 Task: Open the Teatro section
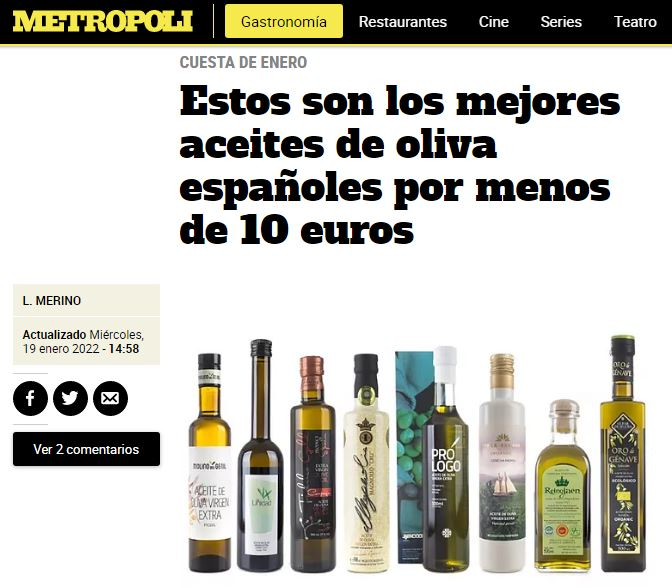[635, 21]
